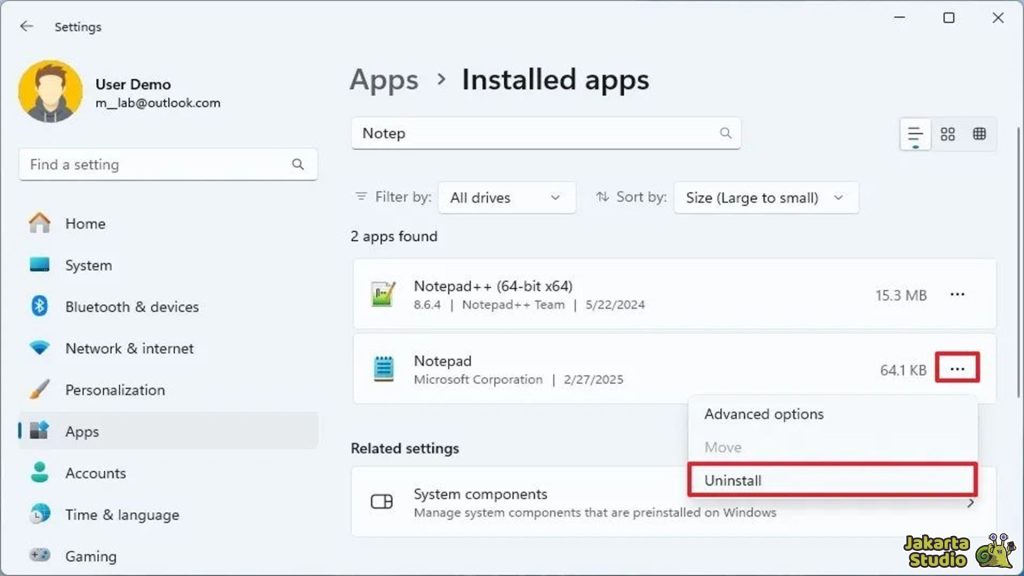The height and width of the screenshot is (576, 1024).
Task: Open the three-dot menu for Notepad++
Action: [x=957, y=294]
